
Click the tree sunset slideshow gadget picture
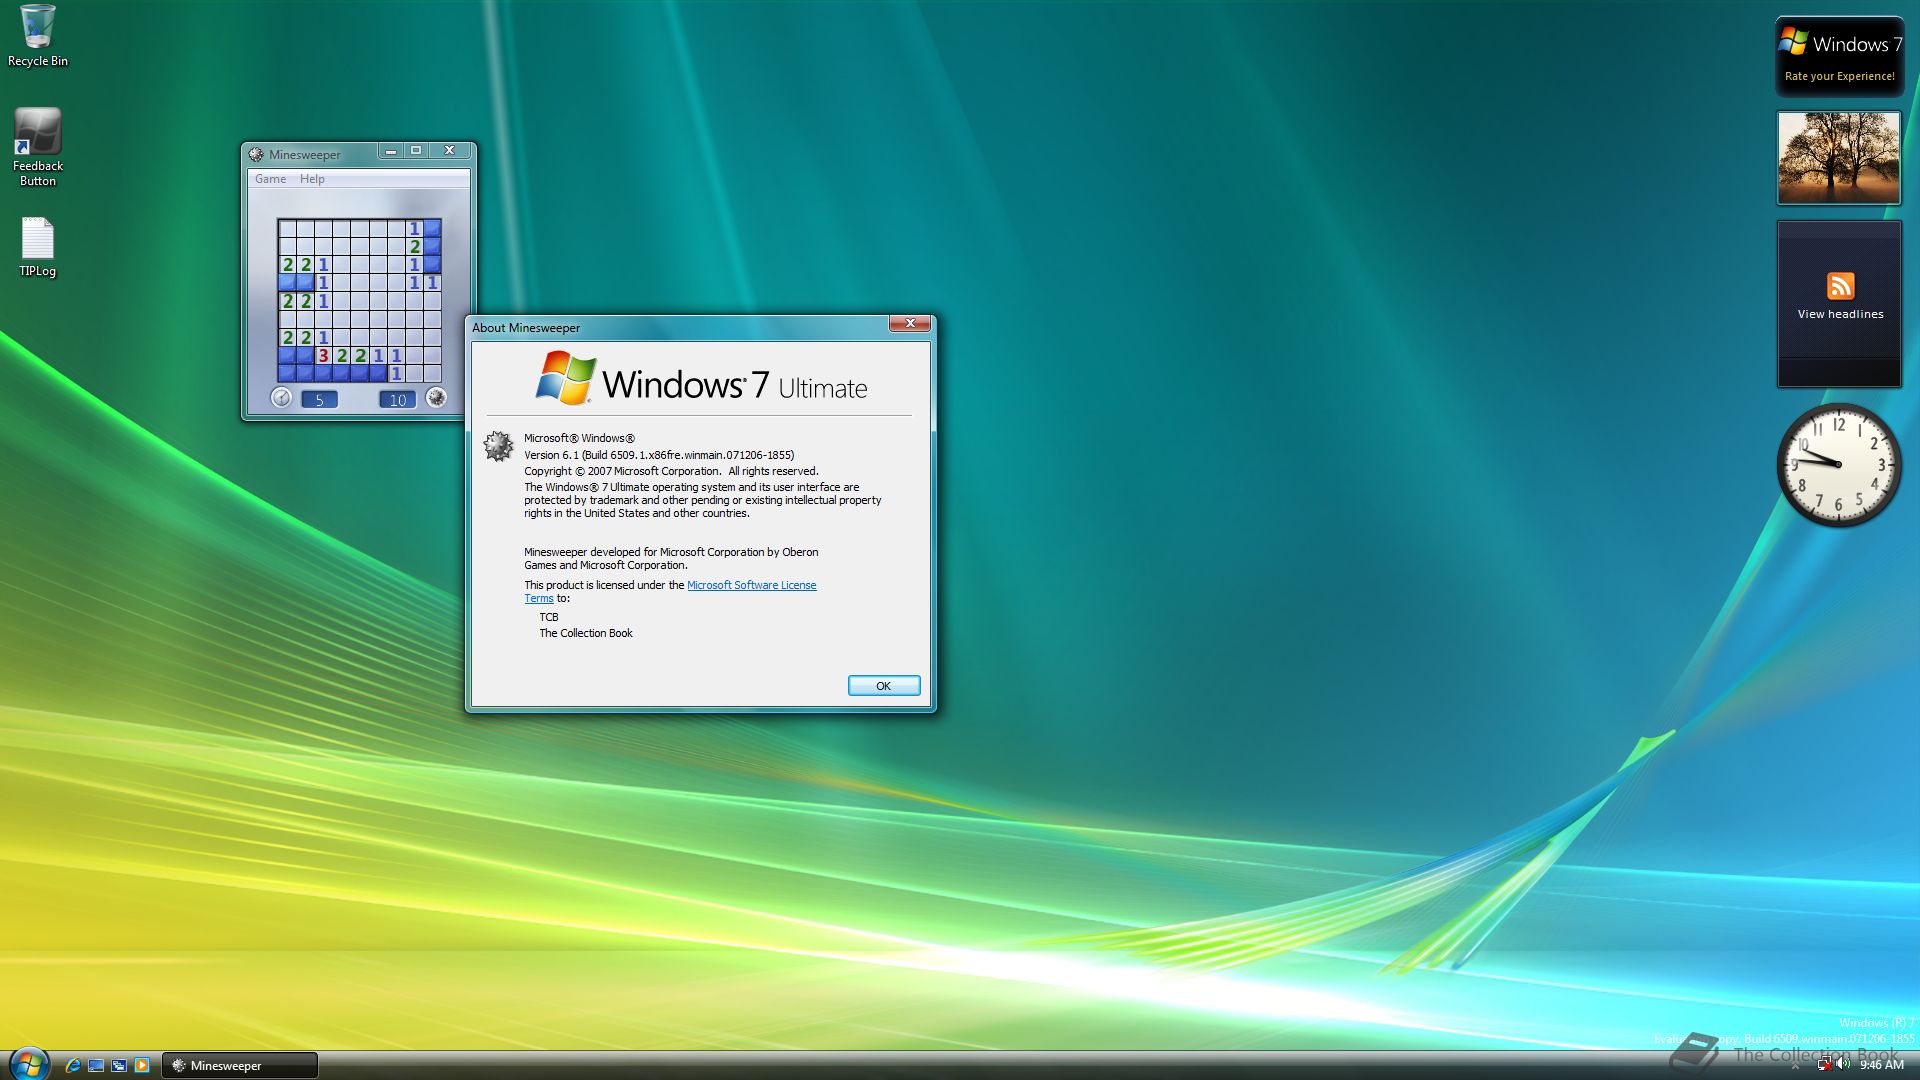[x=1838, y=158]
